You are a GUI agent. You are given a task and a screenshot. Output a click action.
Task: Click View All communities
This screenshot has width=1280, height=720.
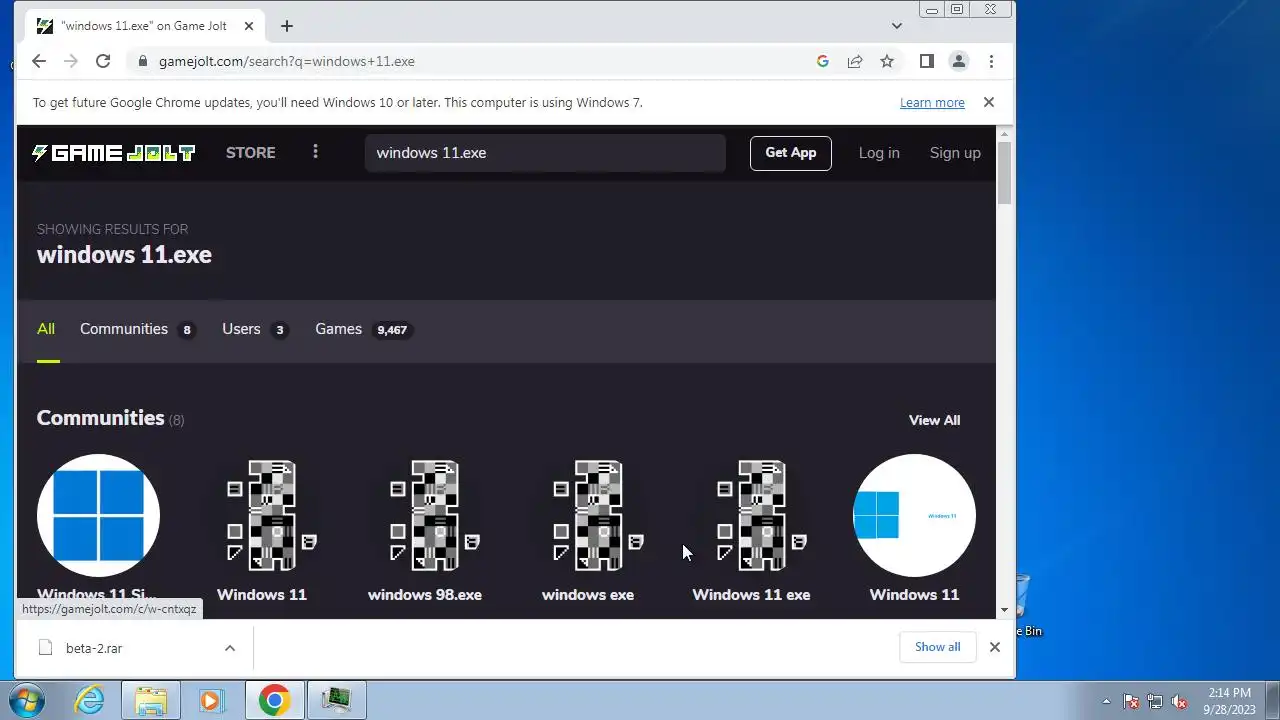934,420
